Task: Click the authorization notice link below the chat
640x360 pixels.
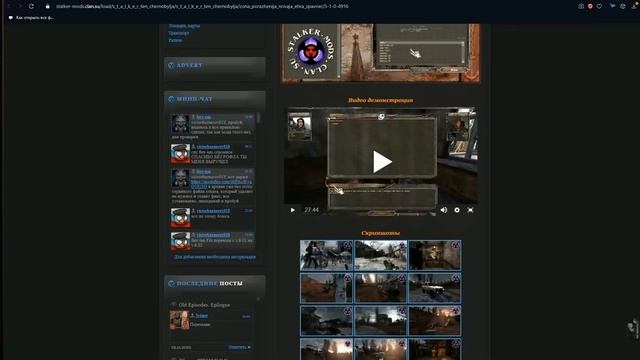Action: point(215,257)
